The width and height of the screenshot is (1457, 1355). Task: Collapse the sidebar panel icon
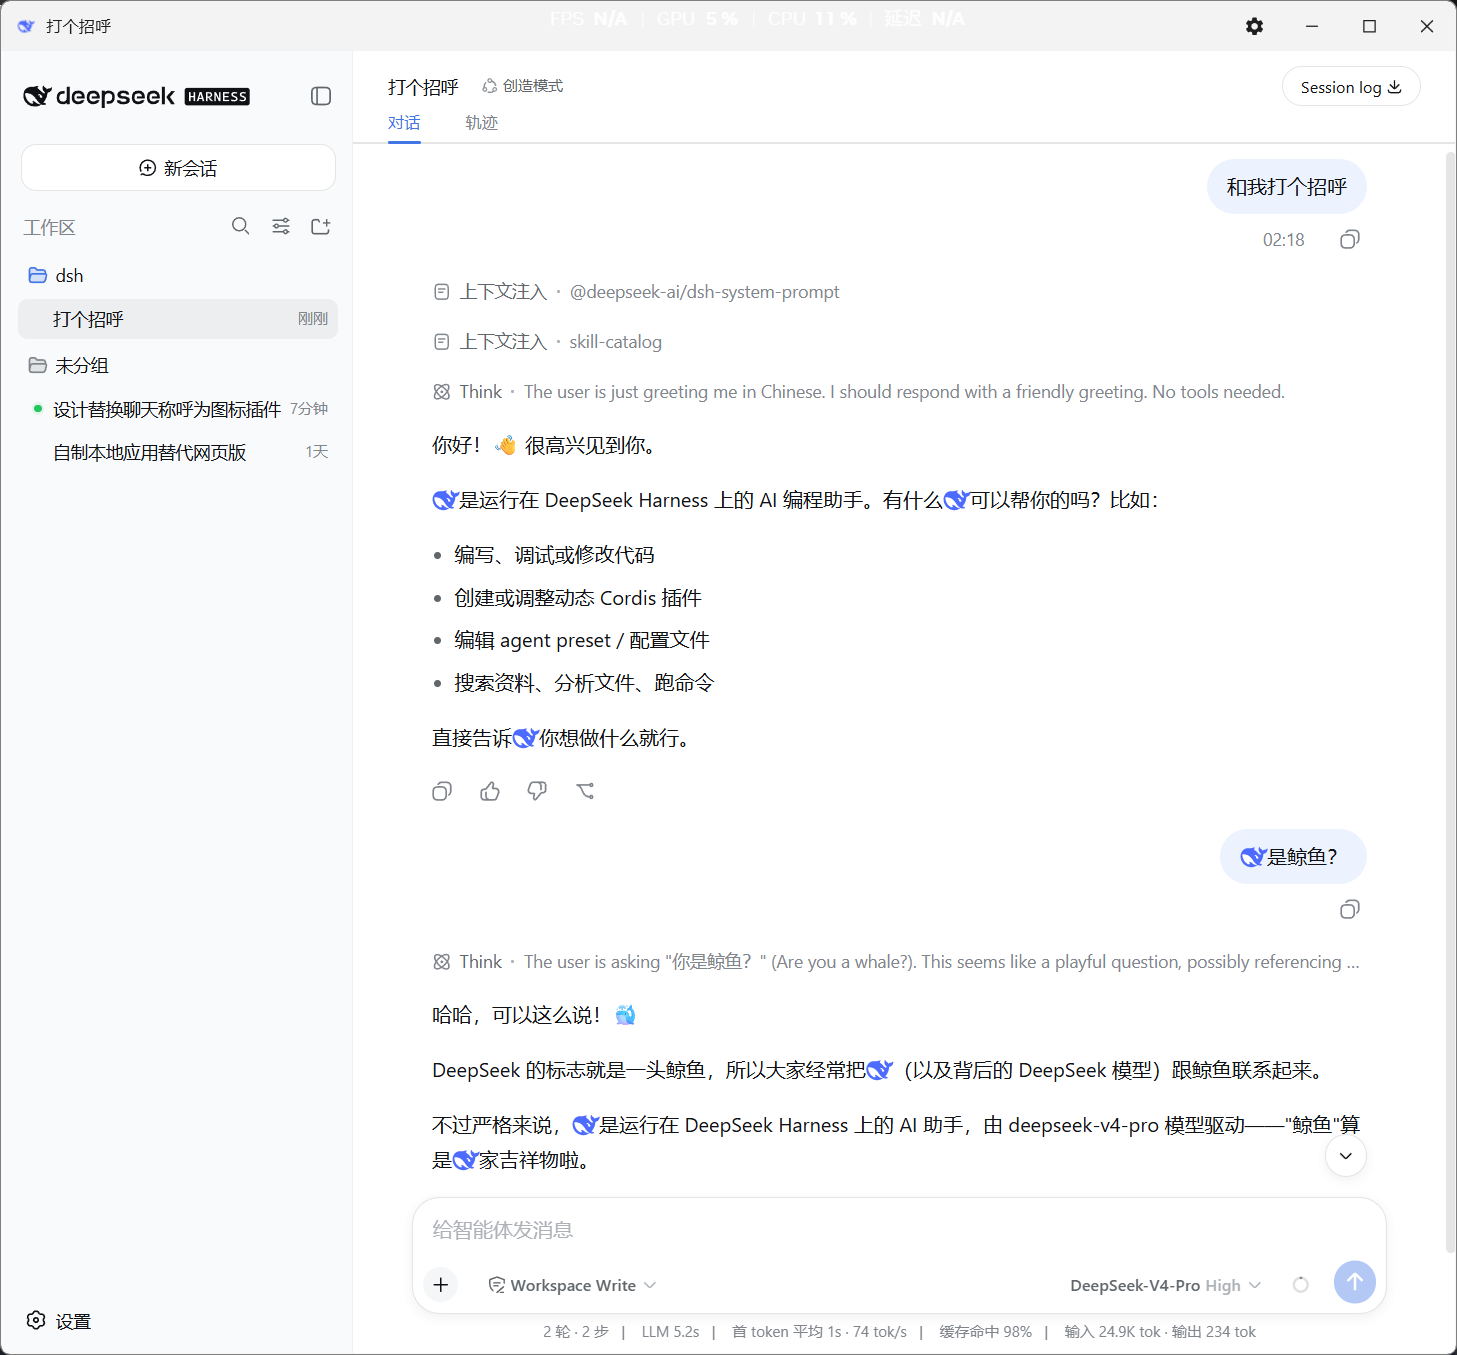[321, 96]
